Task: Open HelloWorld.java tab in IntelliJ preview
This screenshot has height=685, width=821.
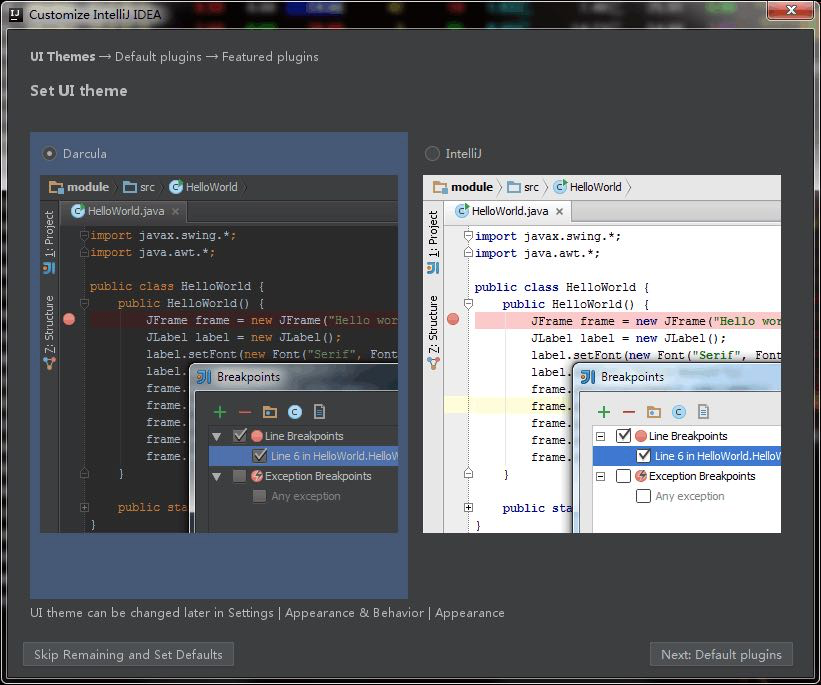Action: (x=510, y=211)
